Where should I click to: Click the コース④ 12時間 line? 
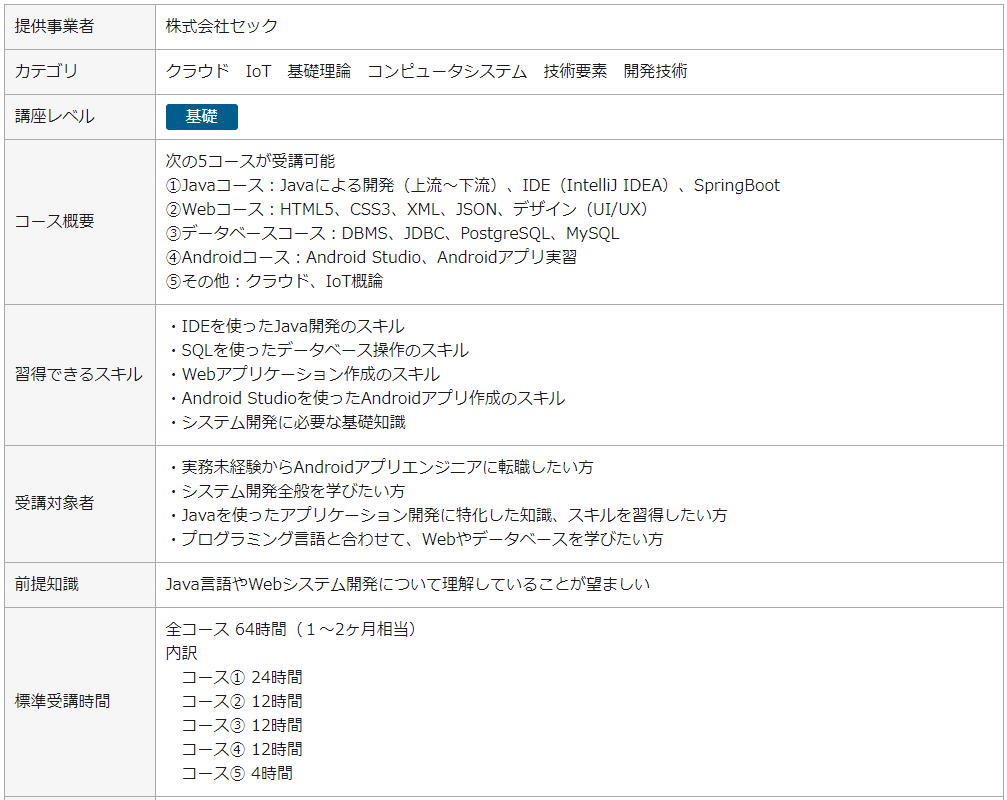tap(242, 749)
